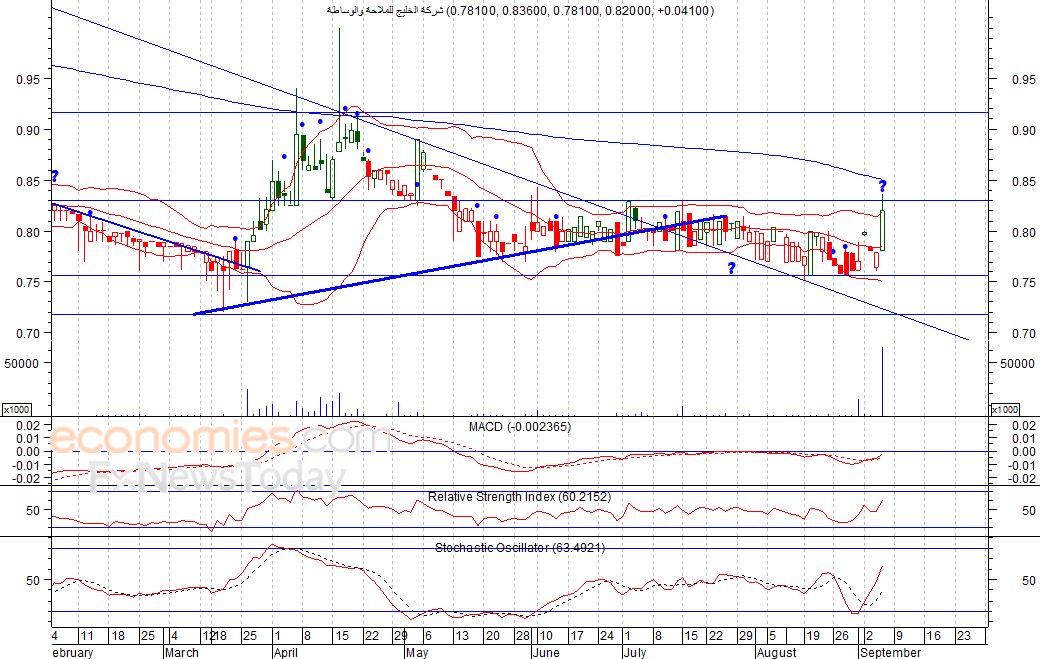Viewport: 1040px width, 659px height.
Task: Click the date label 10 in June
Action: coord(545,636)
